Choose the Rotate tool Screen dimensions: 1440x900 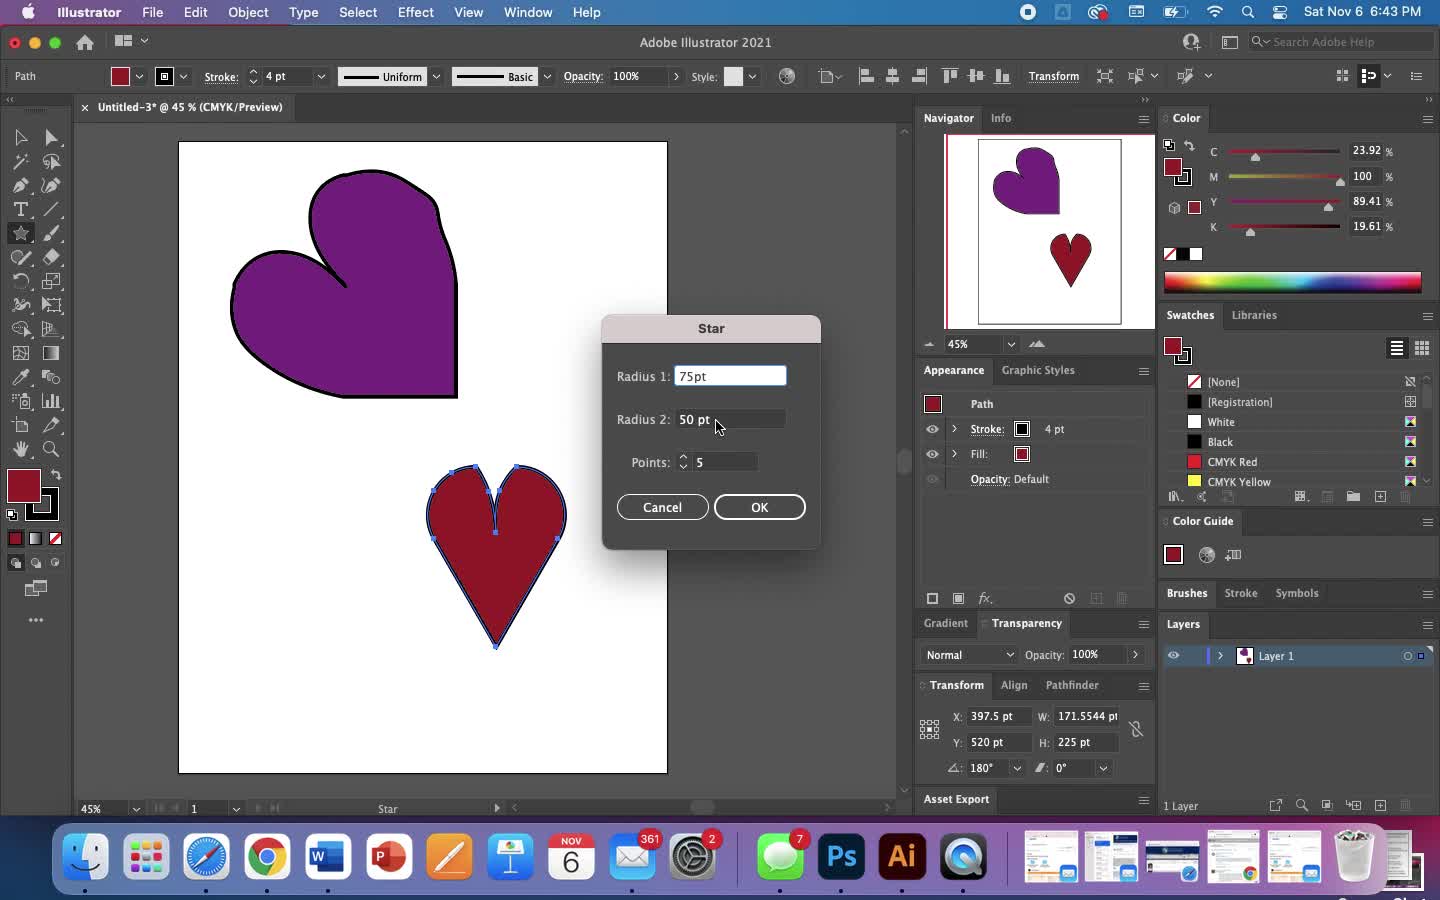pyautogui.click(x=21, y=281)
